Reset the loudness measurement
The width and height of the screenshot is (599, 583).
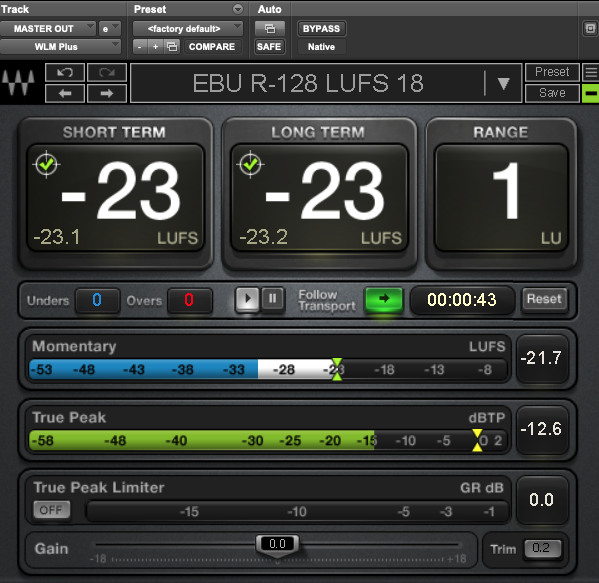544,299
